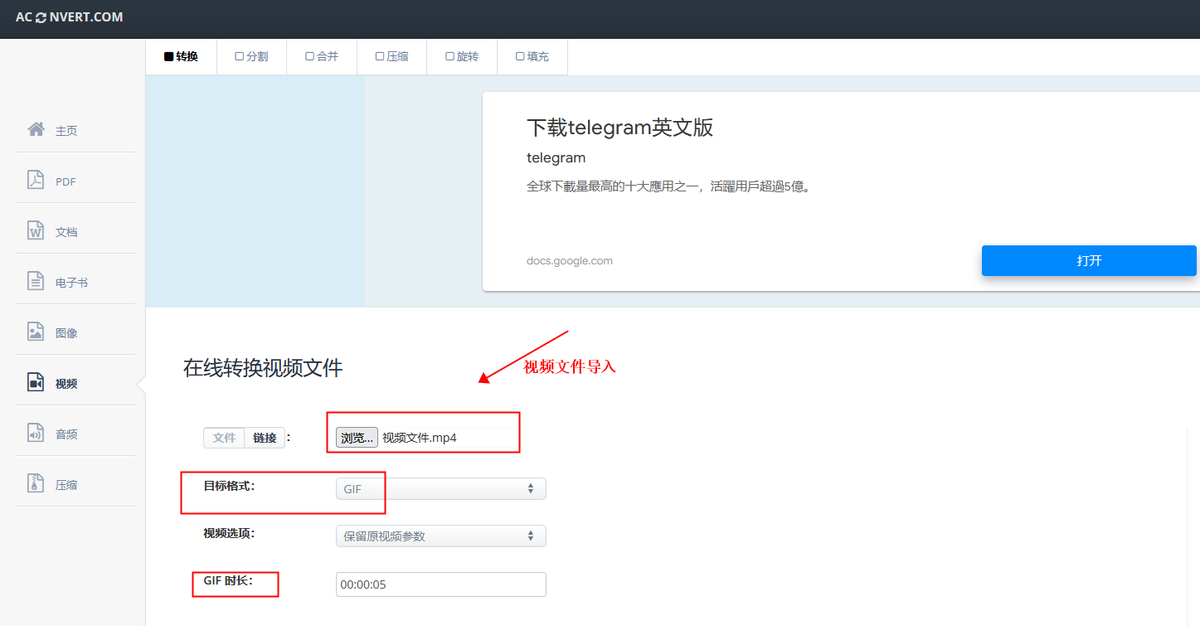Image resolution: width=1200 pixels, height=626 pixels.
Task: Click the 视频文件.mp4 file name
Action: 419,438
